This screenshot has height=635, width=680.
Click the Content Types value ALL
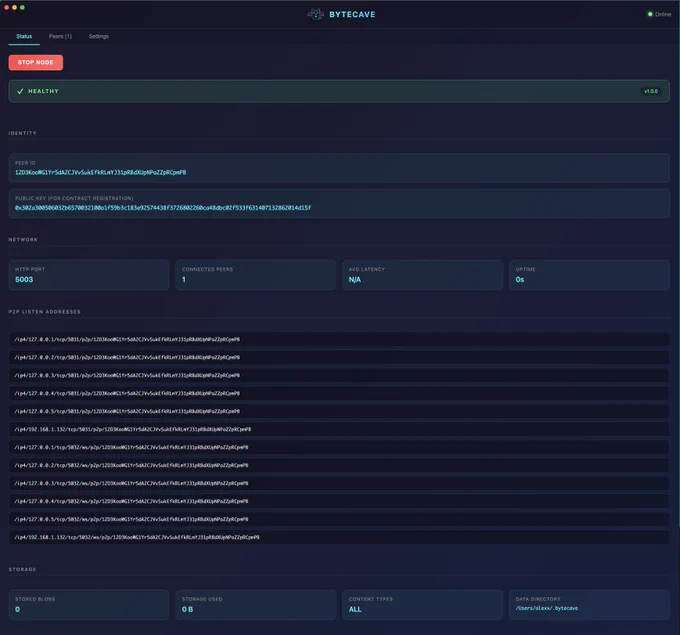(x=355, y=609)
